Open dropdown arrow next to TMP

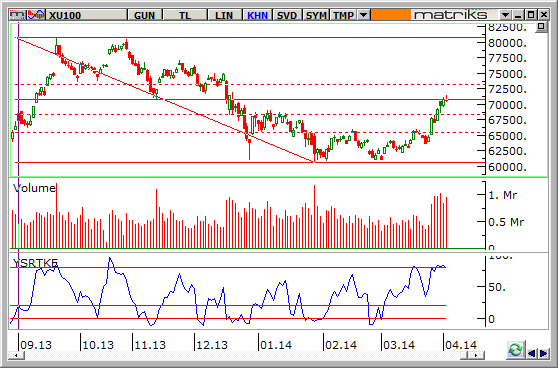(363, 15)
